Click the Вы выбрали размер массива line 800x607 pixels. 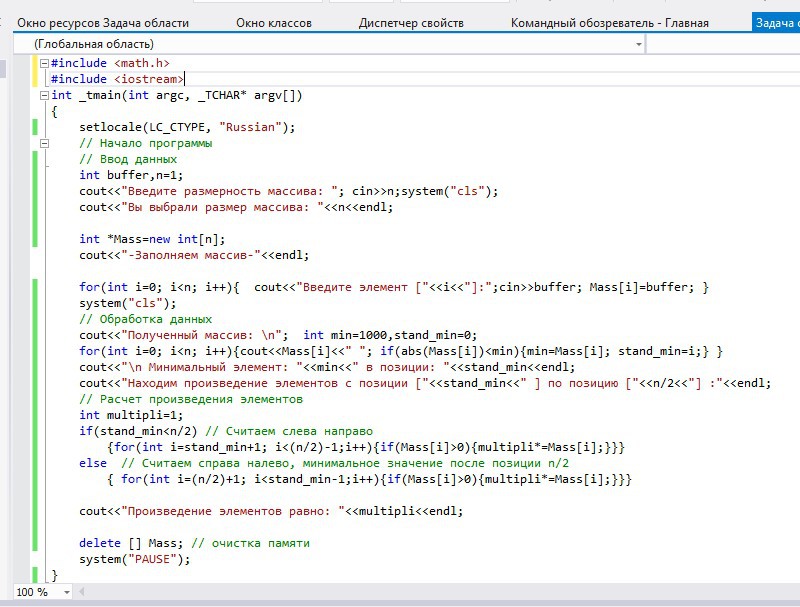pos(236,207)
